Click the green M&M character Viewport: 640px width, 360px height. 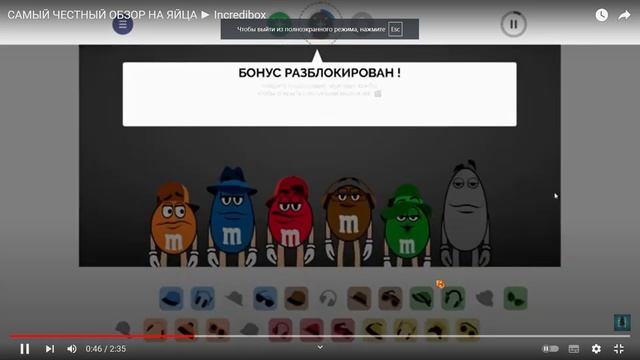pyautogui.click(x=406, y=226)
